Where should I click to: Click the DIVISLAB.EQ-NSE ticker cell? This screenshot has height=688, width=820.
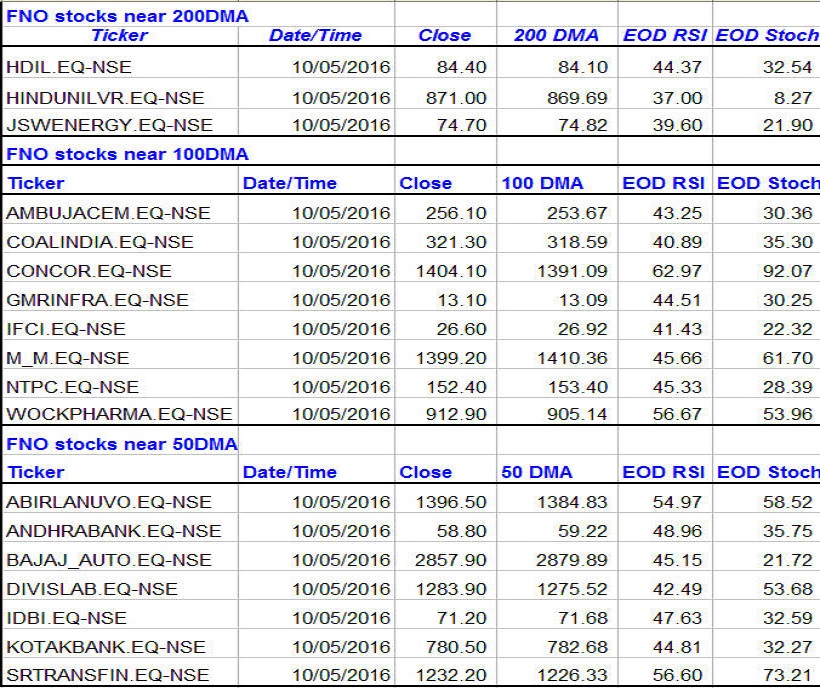click(92, 589)
